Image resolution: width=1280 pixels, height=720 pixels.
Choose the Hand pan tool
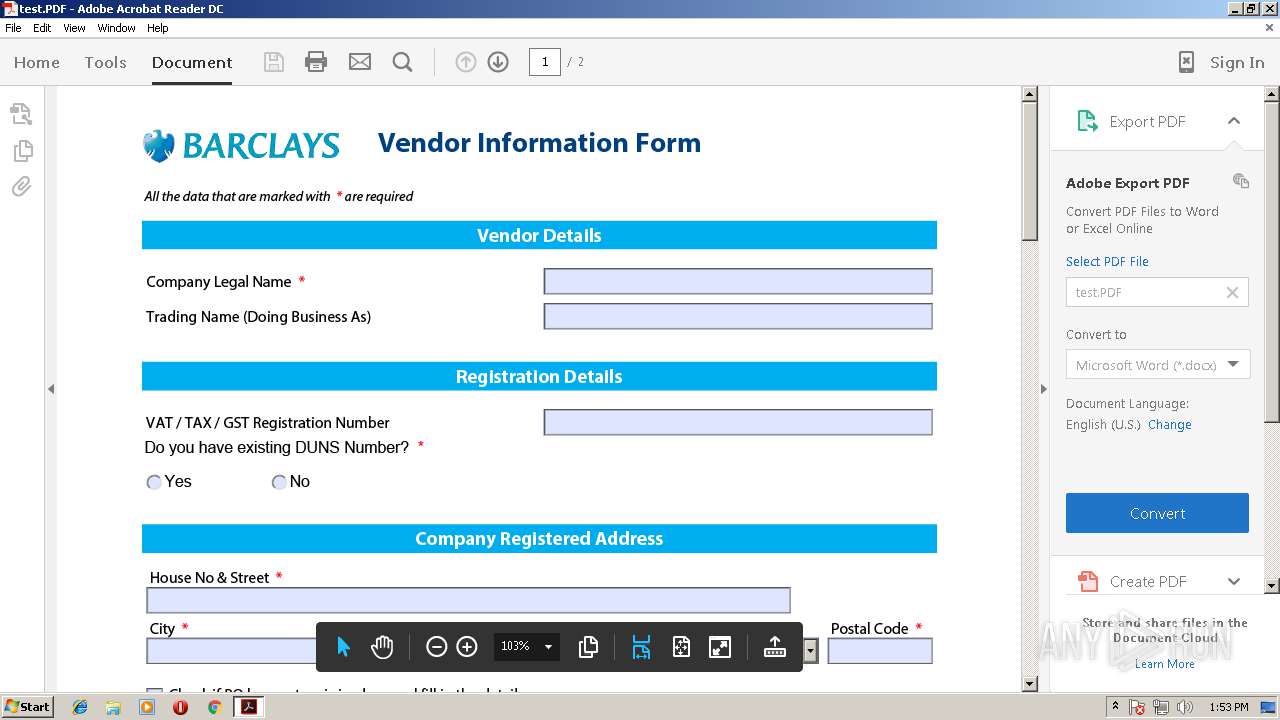click(382, 647)
